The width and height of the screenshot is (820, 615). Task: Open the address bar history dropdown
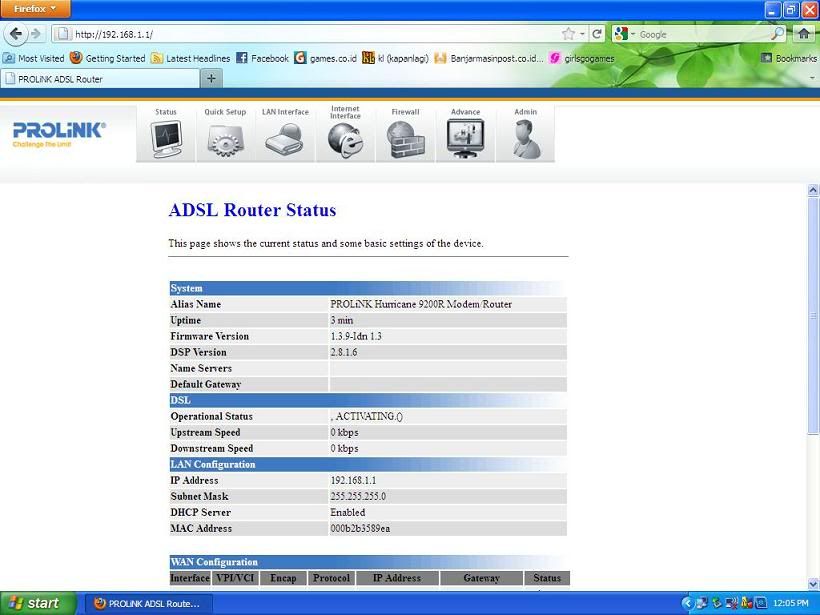click(x=582, y=34)
